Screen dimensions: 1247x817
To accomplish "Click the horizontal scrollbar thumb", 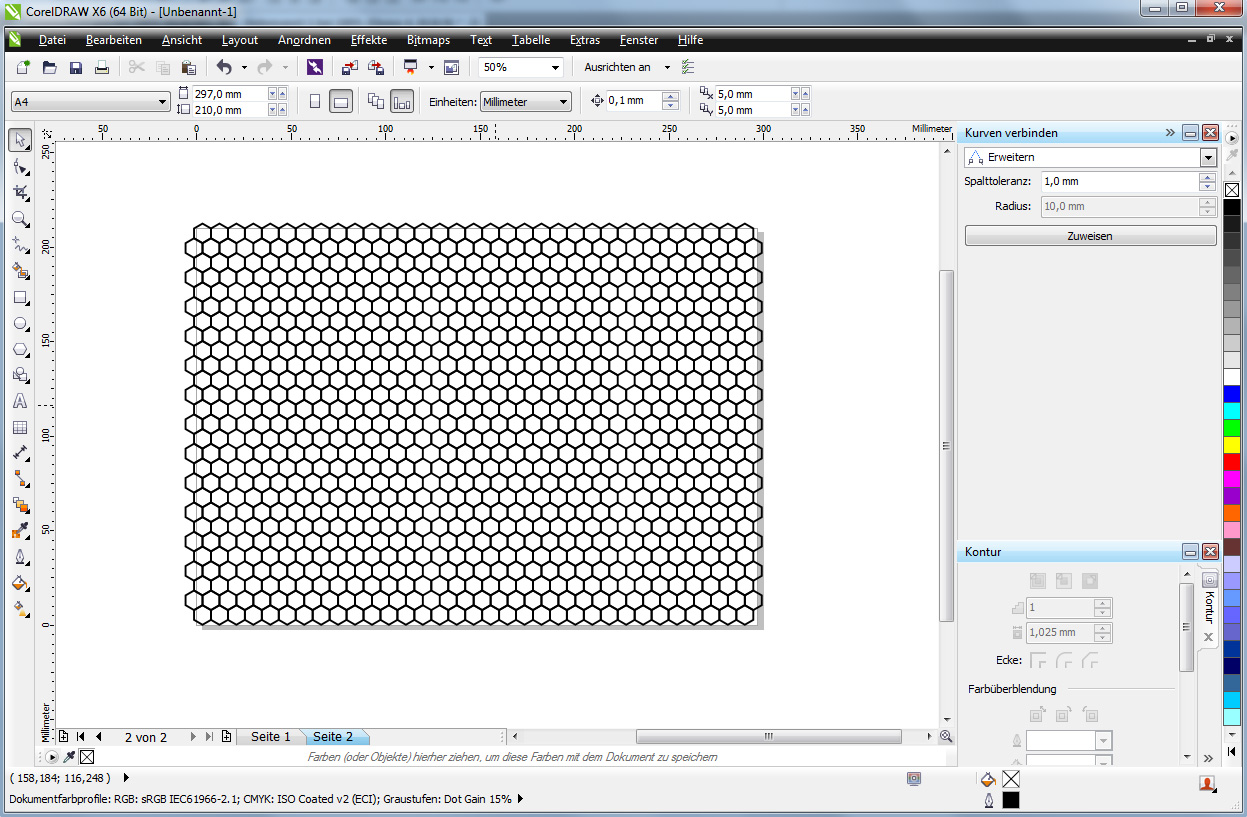I will coord(768,737).
